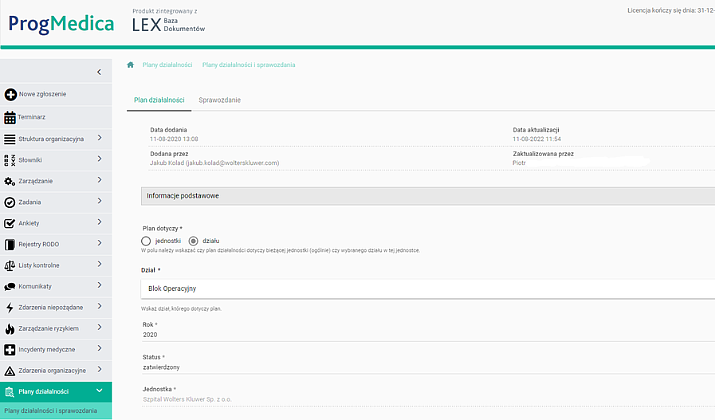This screenshot has width=715, height=420.
Task: Collapse the Plany działalności menu section
Action: tap(99, 391)
